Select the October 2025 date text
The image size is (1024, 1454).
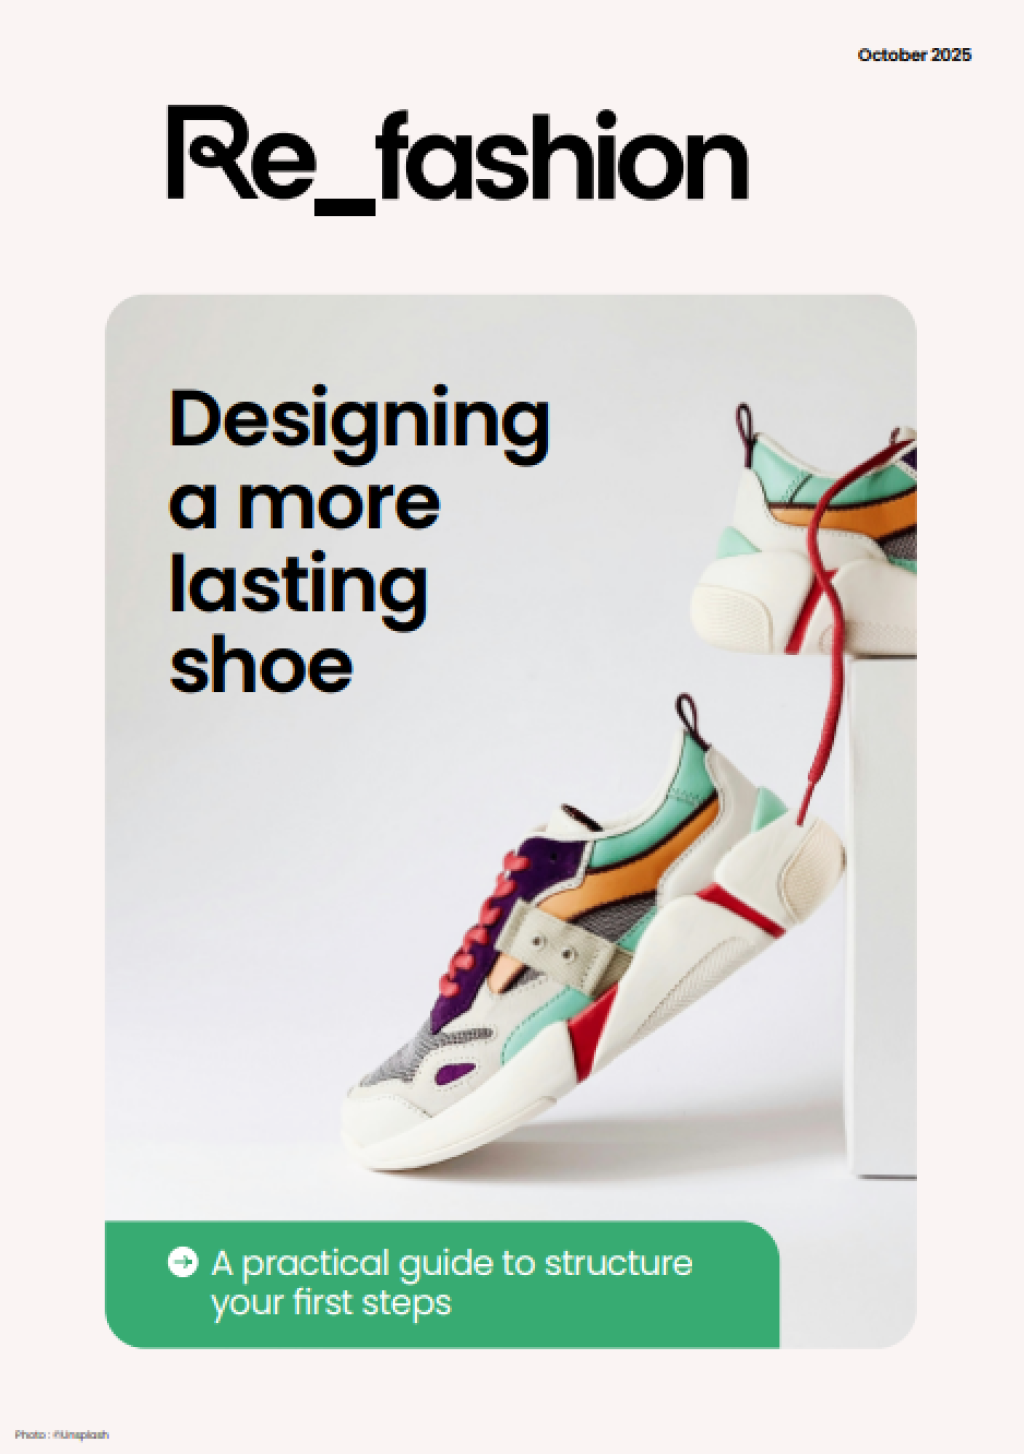pyautogui.click(x=914, y=55)
